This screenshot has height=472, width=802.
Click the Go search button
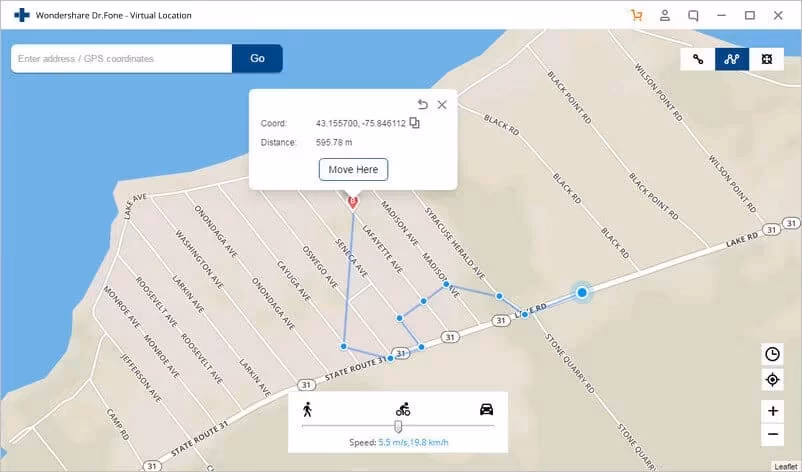[x=257, y=59]
